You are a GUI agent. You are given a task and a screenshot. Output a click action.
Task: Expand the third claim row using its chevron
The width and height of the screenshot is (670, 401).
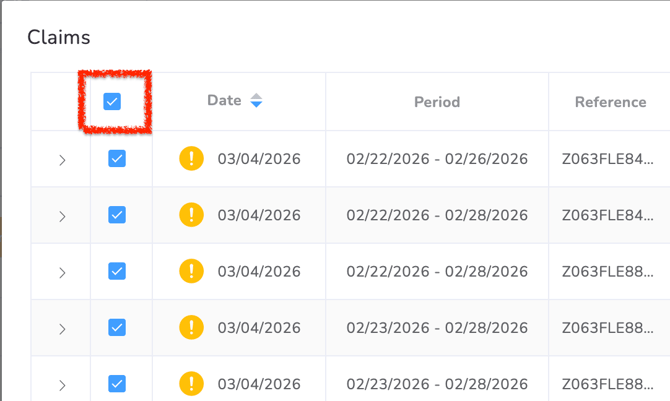(x=62, y=272)
